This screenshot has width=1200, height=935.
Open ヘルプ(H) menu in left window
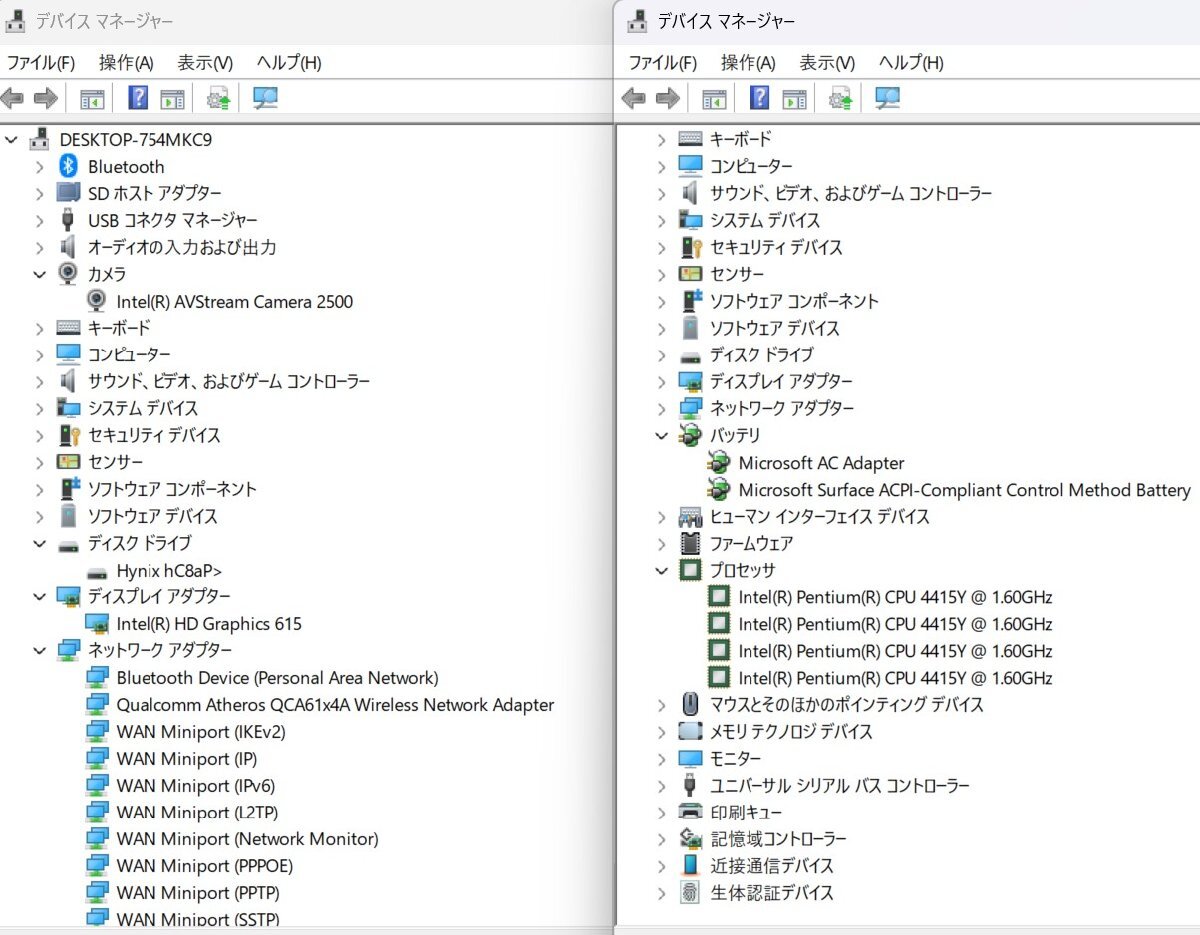pos(289,62)
